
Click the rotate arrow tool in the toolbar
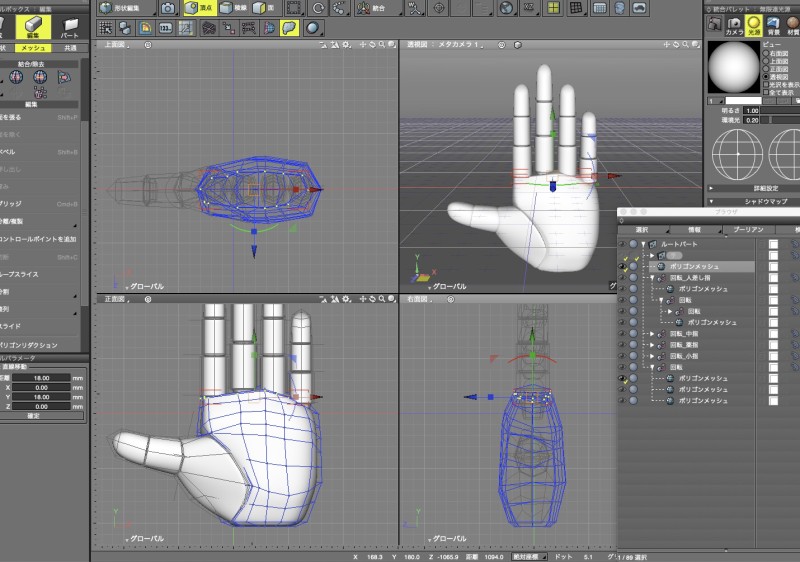[x=318, y=8]
